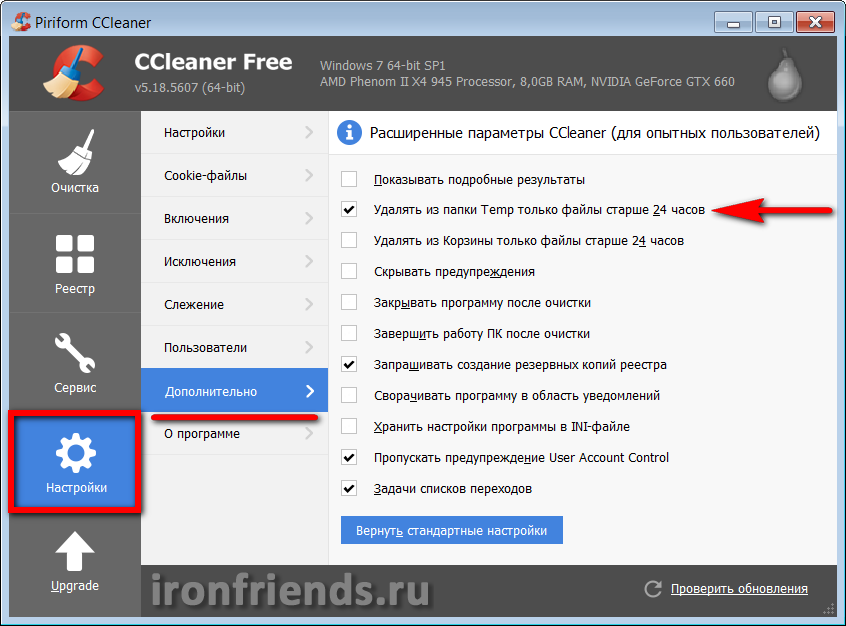The image size is (846, 626).
Task: Open the Включения settings tab
Action: [x=235, y=219]
